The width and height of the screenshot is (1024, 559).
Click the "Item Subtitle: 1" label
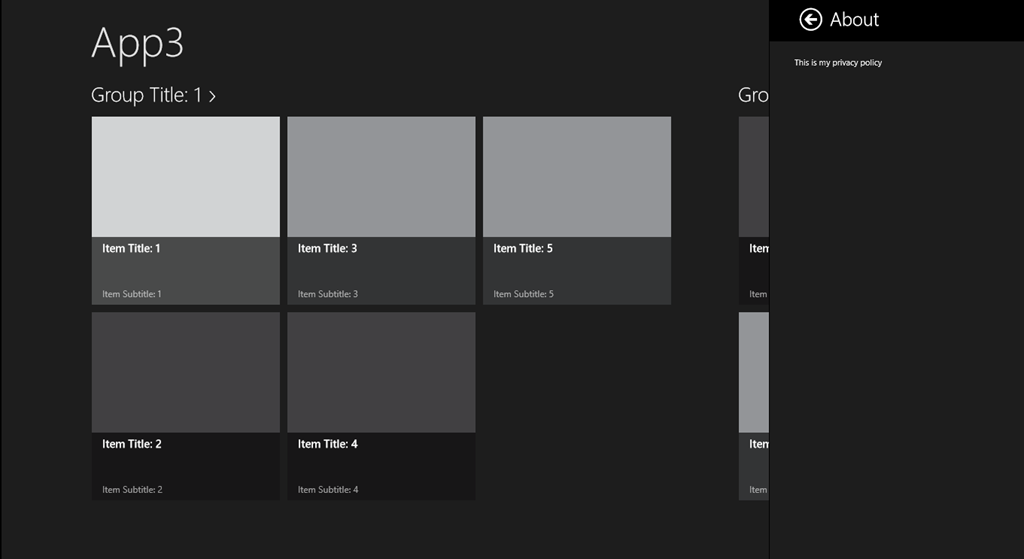[132, 294]
